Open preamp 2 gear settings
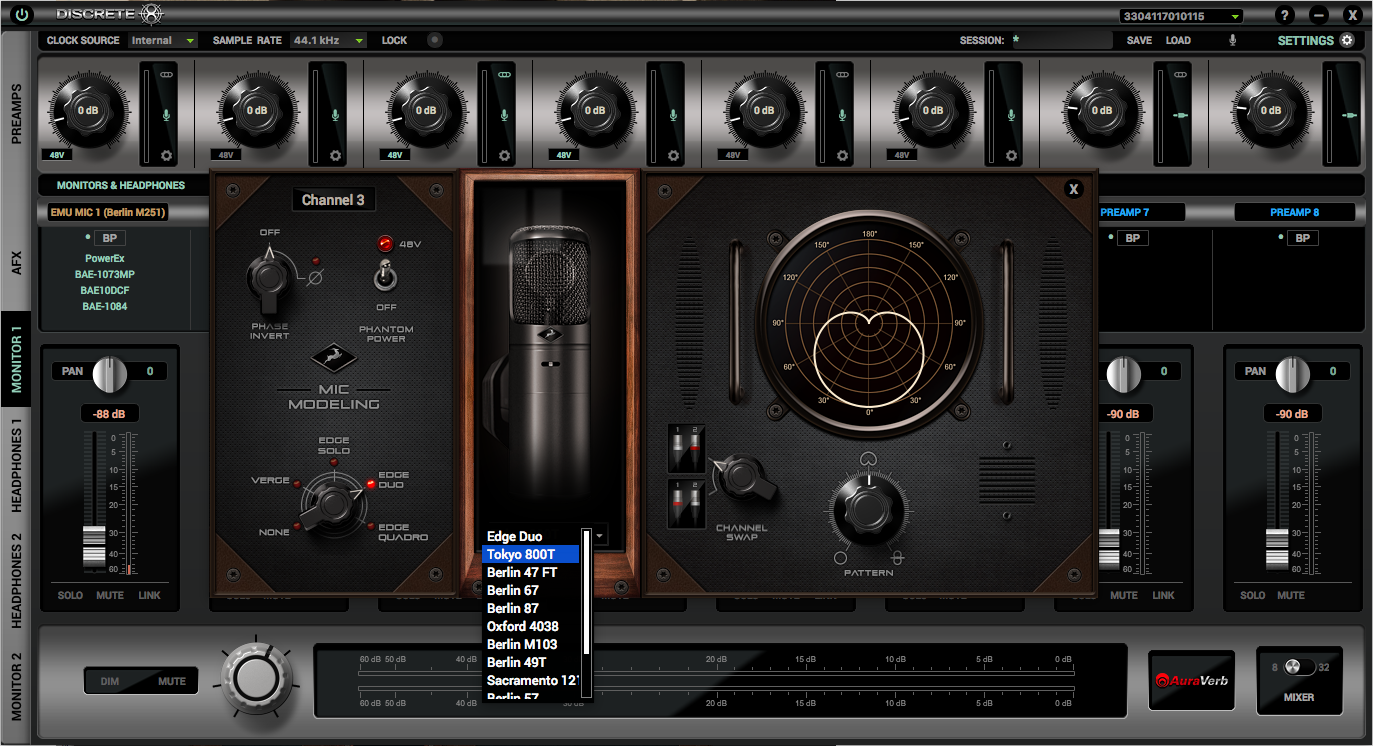 coord(335,156)
